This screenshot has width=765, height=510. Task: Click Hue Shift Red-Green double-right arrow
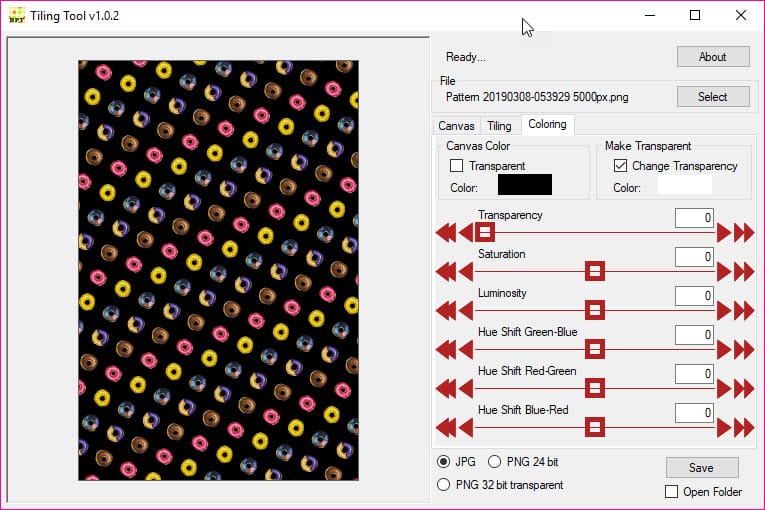(x=744, y=389)
